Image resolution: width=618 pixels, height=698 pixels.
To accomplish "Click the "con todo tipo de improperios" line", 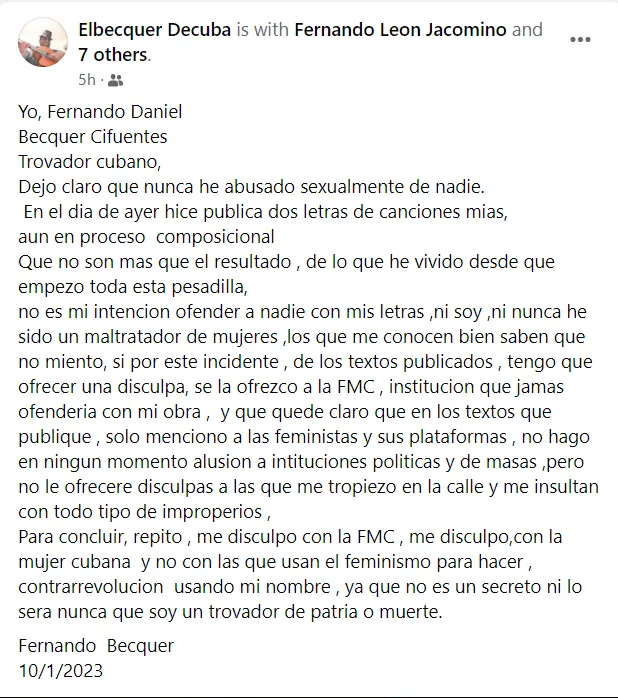I will 144,512.
